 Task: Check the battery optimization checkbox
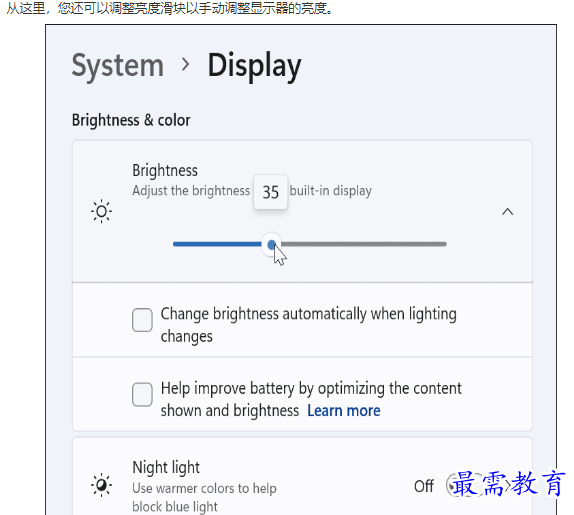coord(142,395)
